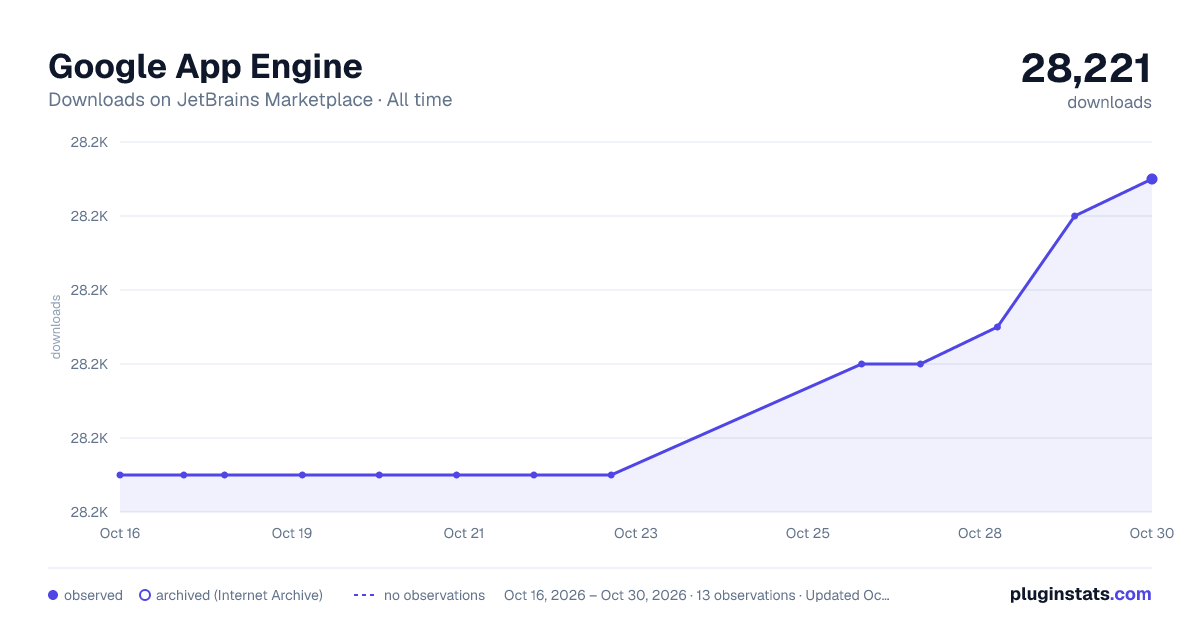Image resolution: width=1200 pixels, height=630 pixels.
Task: Click the 'archived (Internet Archive)' legend label
Action: point(239,595)
